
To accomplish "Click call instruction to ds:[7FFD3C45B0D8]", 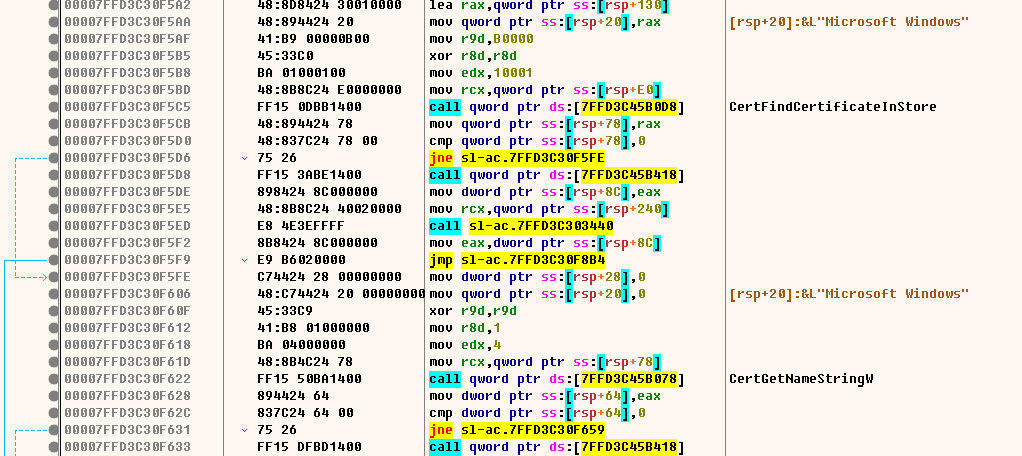I will click(558, 107).
